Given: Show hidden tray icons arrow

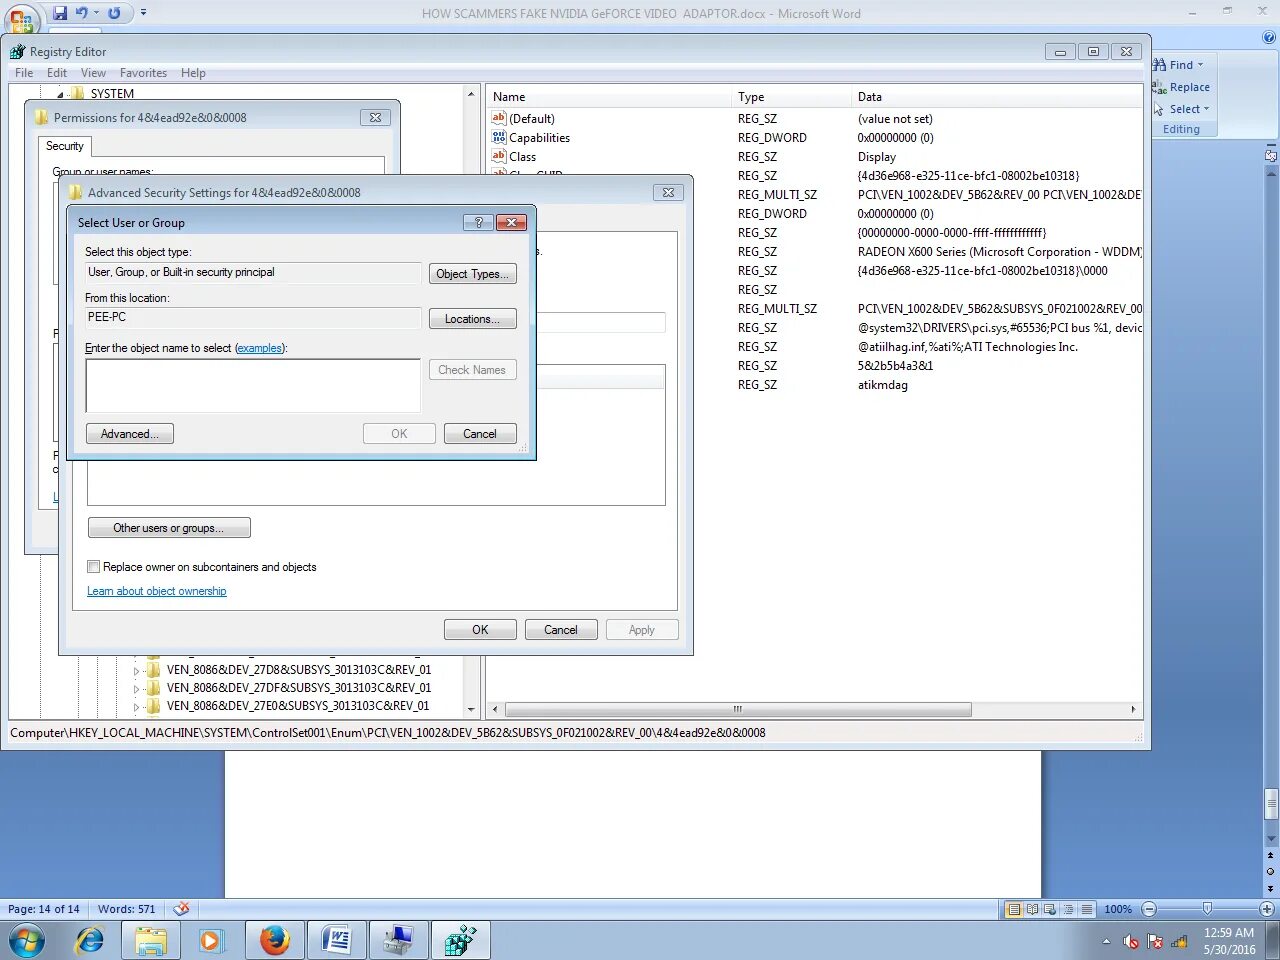Looking at the screenshot, I should click(x=1106, y=941).
